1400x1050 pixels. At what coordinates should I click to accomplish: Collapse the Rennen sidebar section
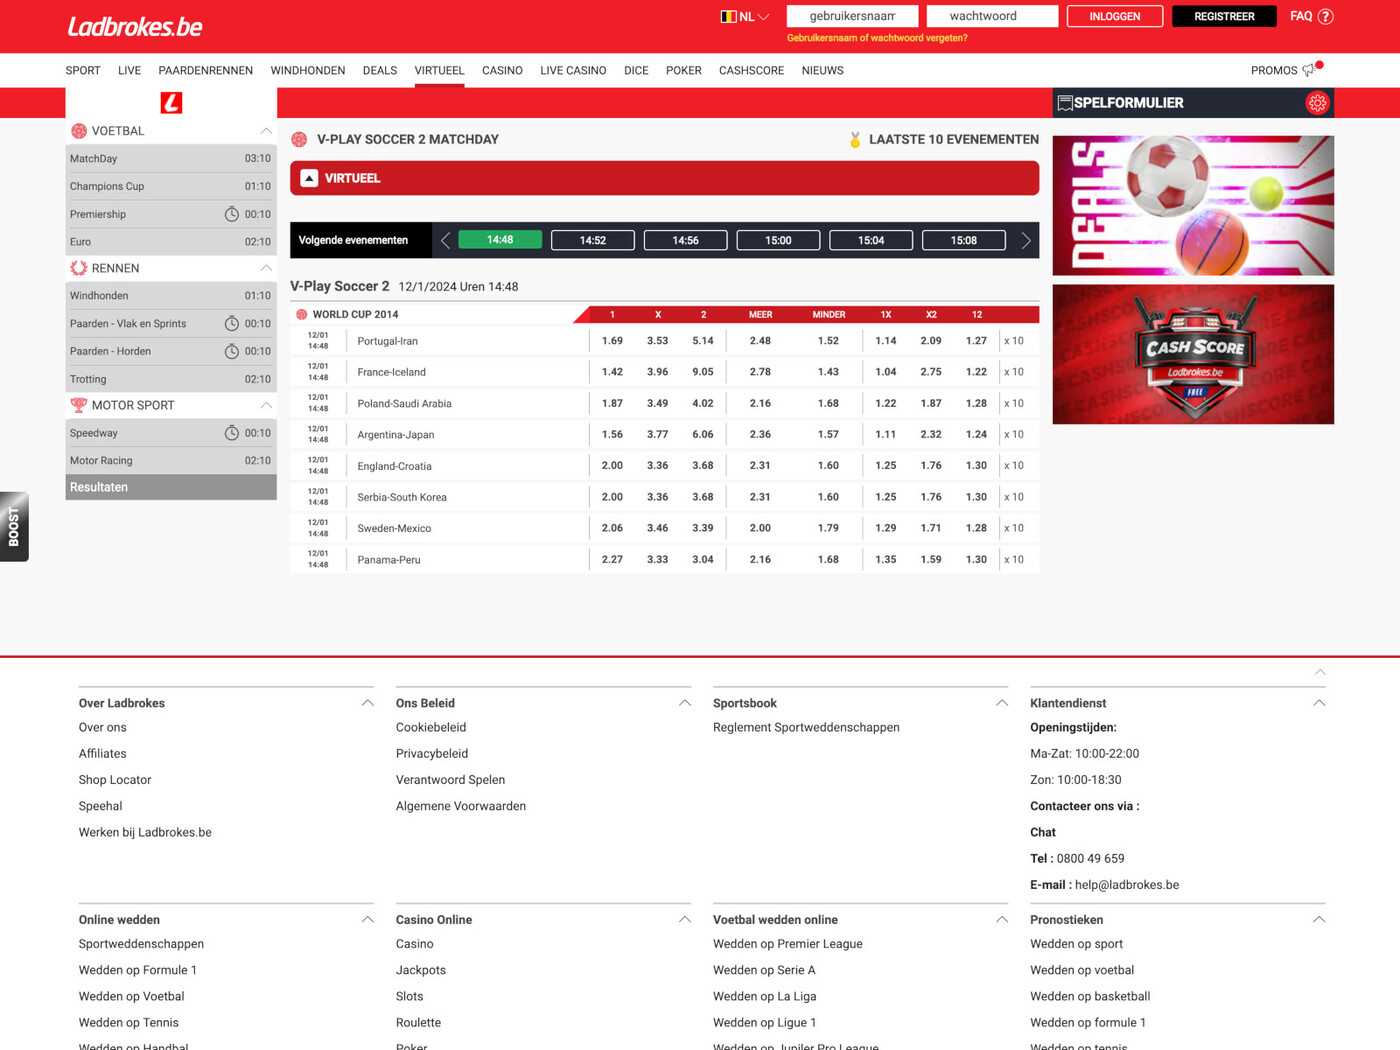click(266, 268)
